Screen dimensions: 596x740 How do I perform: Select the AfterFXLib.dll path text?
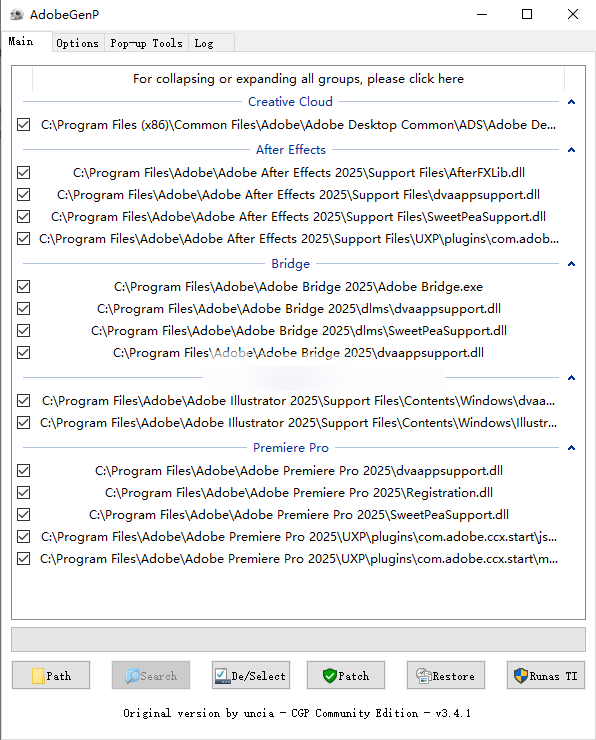[x=299, y=173]
